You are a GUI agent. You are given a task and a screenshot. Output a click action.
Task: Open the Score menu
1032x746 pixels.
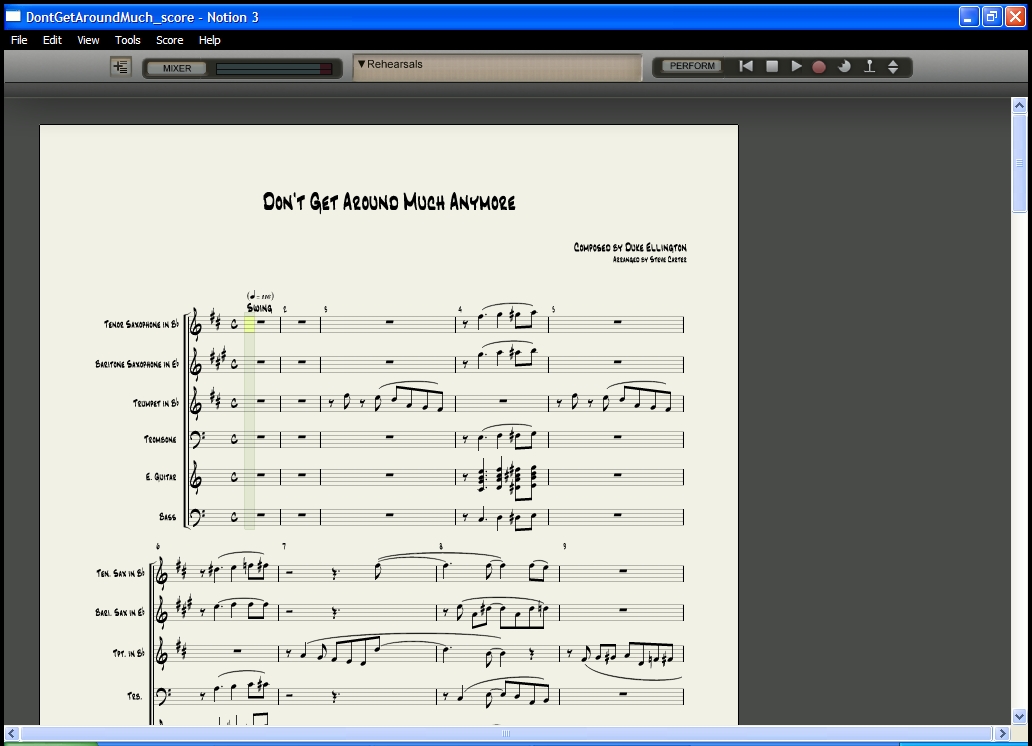[169, 40]
